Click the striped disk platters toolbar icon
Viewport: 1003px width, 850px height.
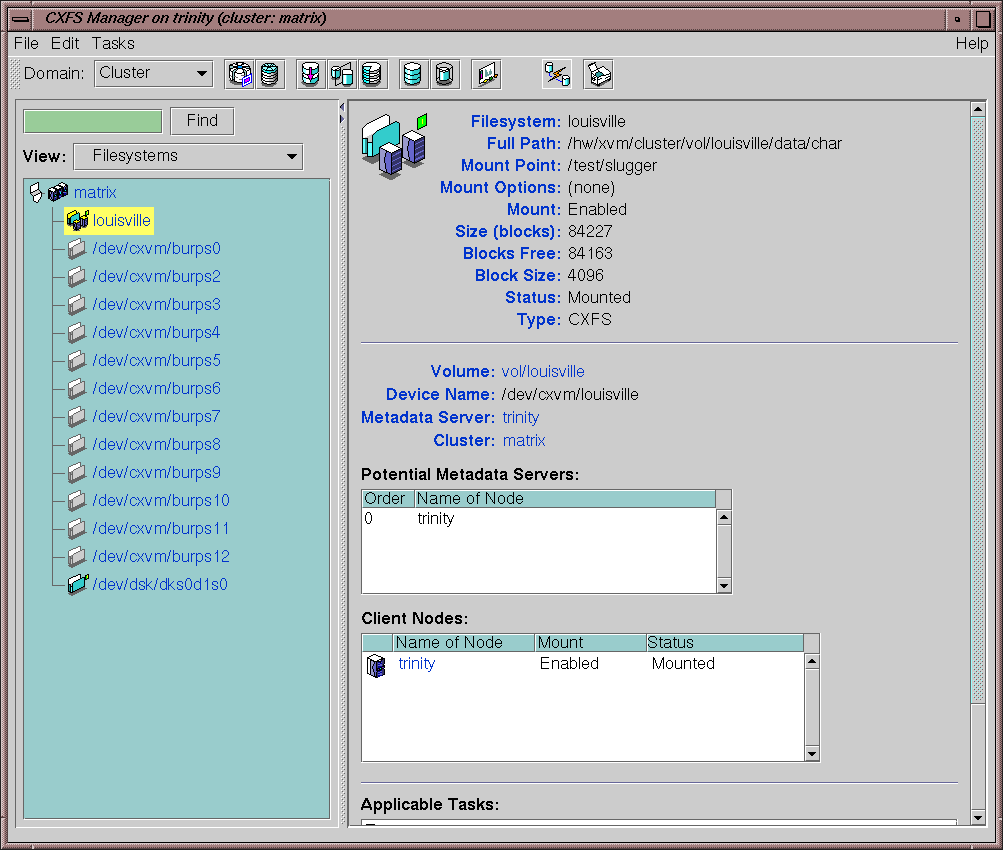coord(269,74)
